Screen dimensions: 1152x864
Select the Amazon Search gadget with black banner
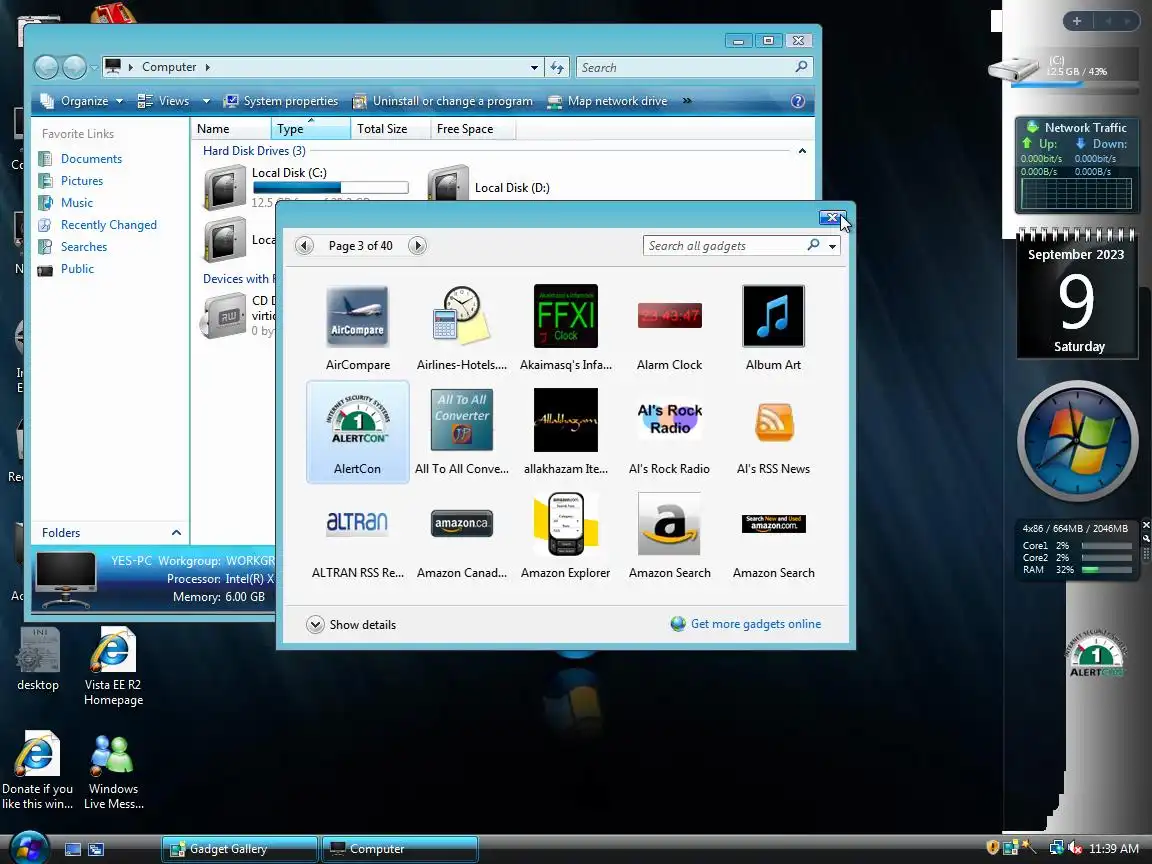click(774, 524)
